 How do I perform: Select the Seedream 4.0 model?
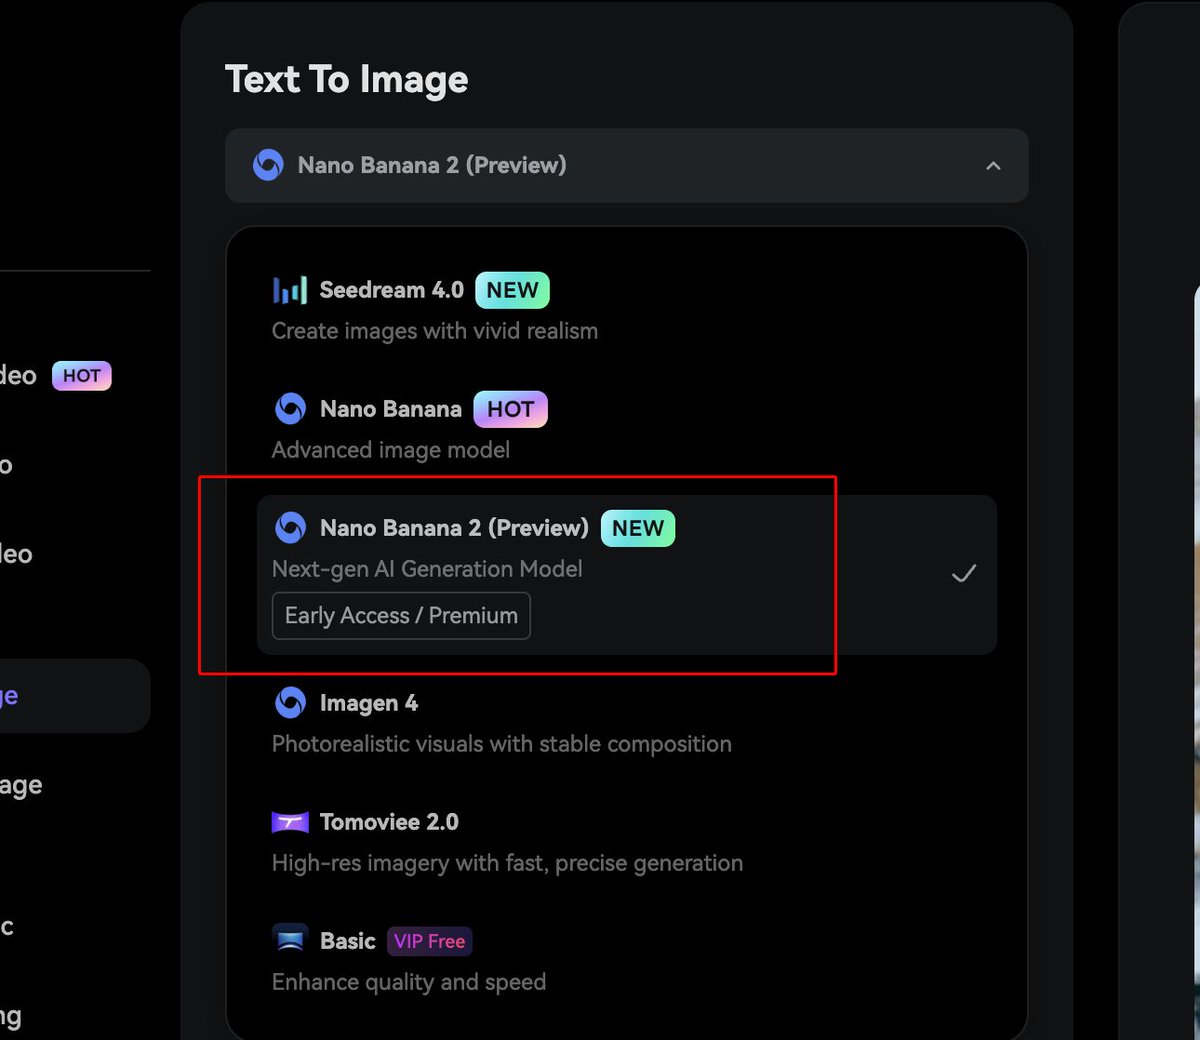pos(626,309)
